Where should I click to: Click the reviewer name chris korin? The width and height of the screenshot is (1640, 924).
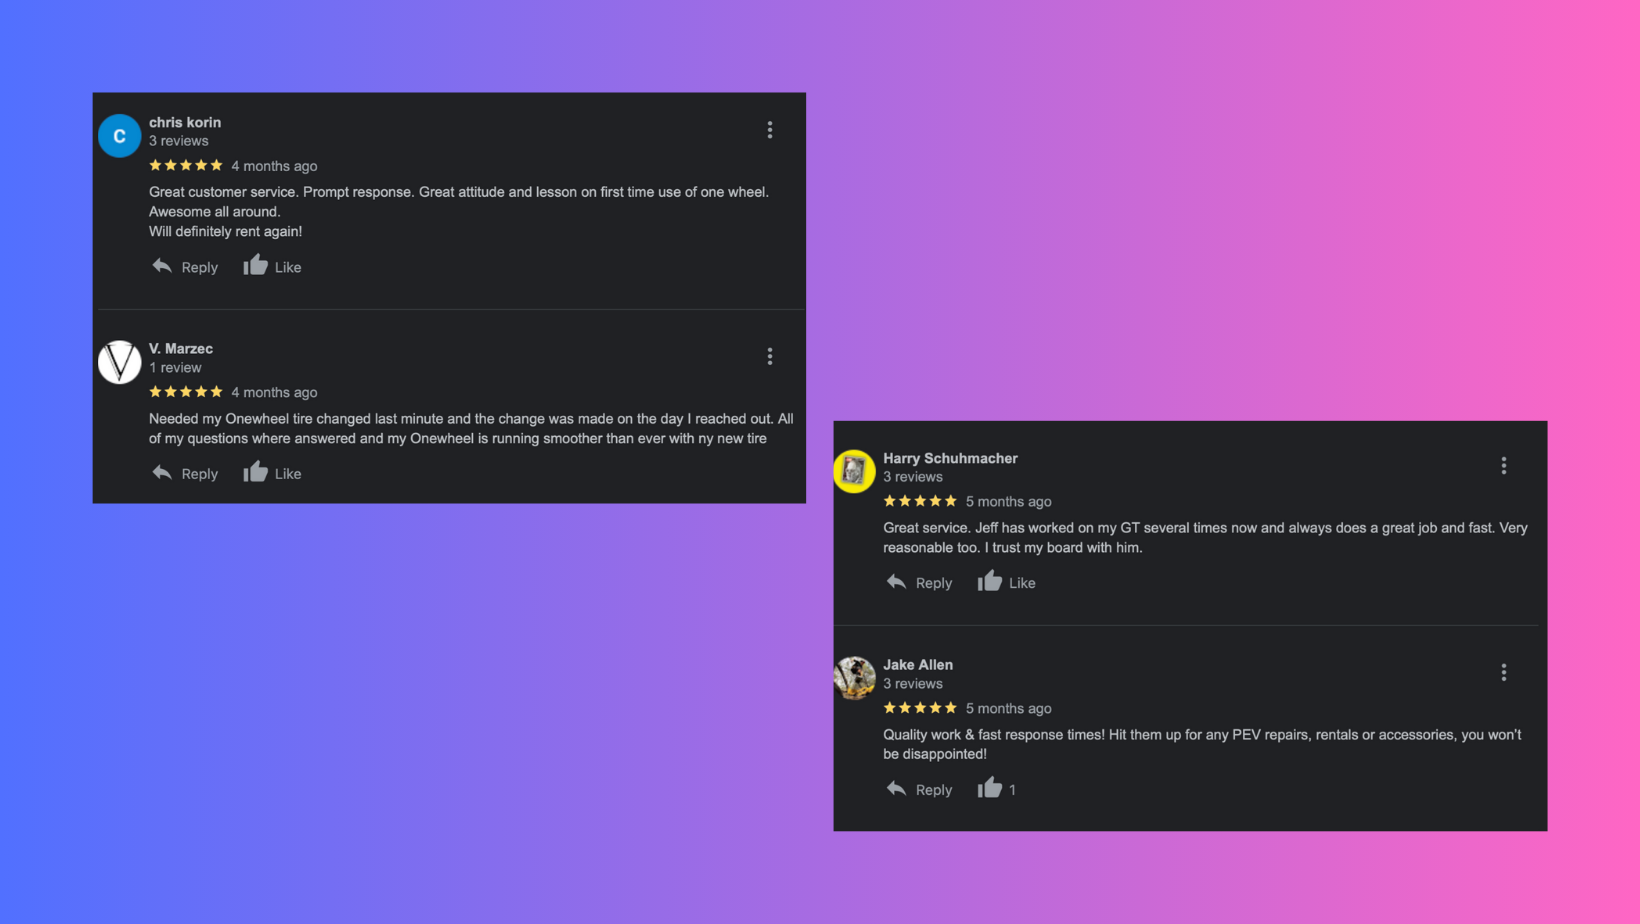(185, 122)
